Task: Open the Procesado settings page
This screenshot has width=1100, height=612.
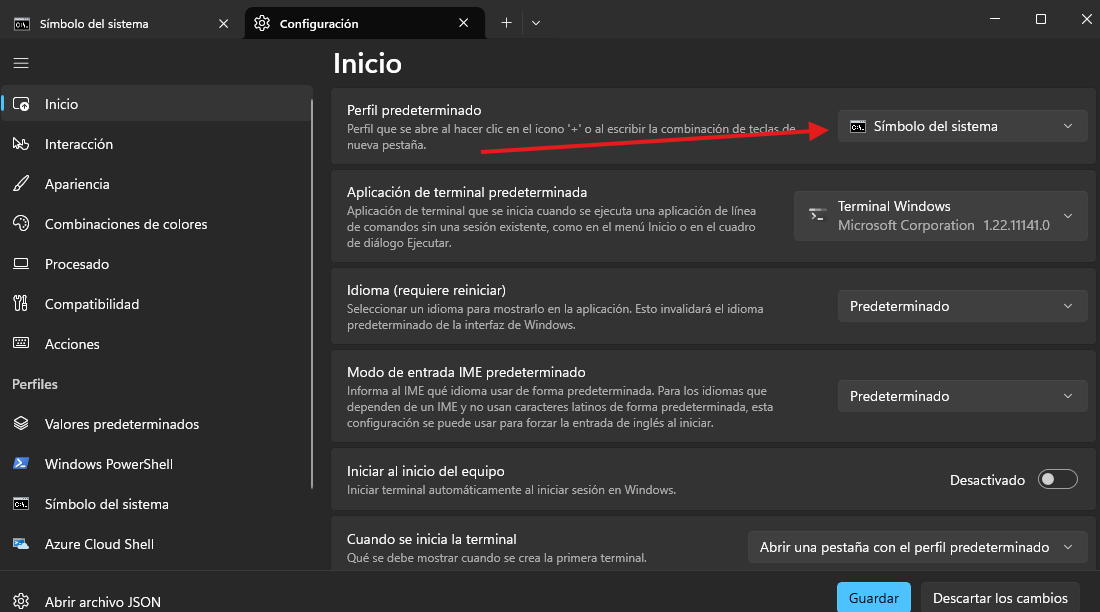Action: click(156, 264)
